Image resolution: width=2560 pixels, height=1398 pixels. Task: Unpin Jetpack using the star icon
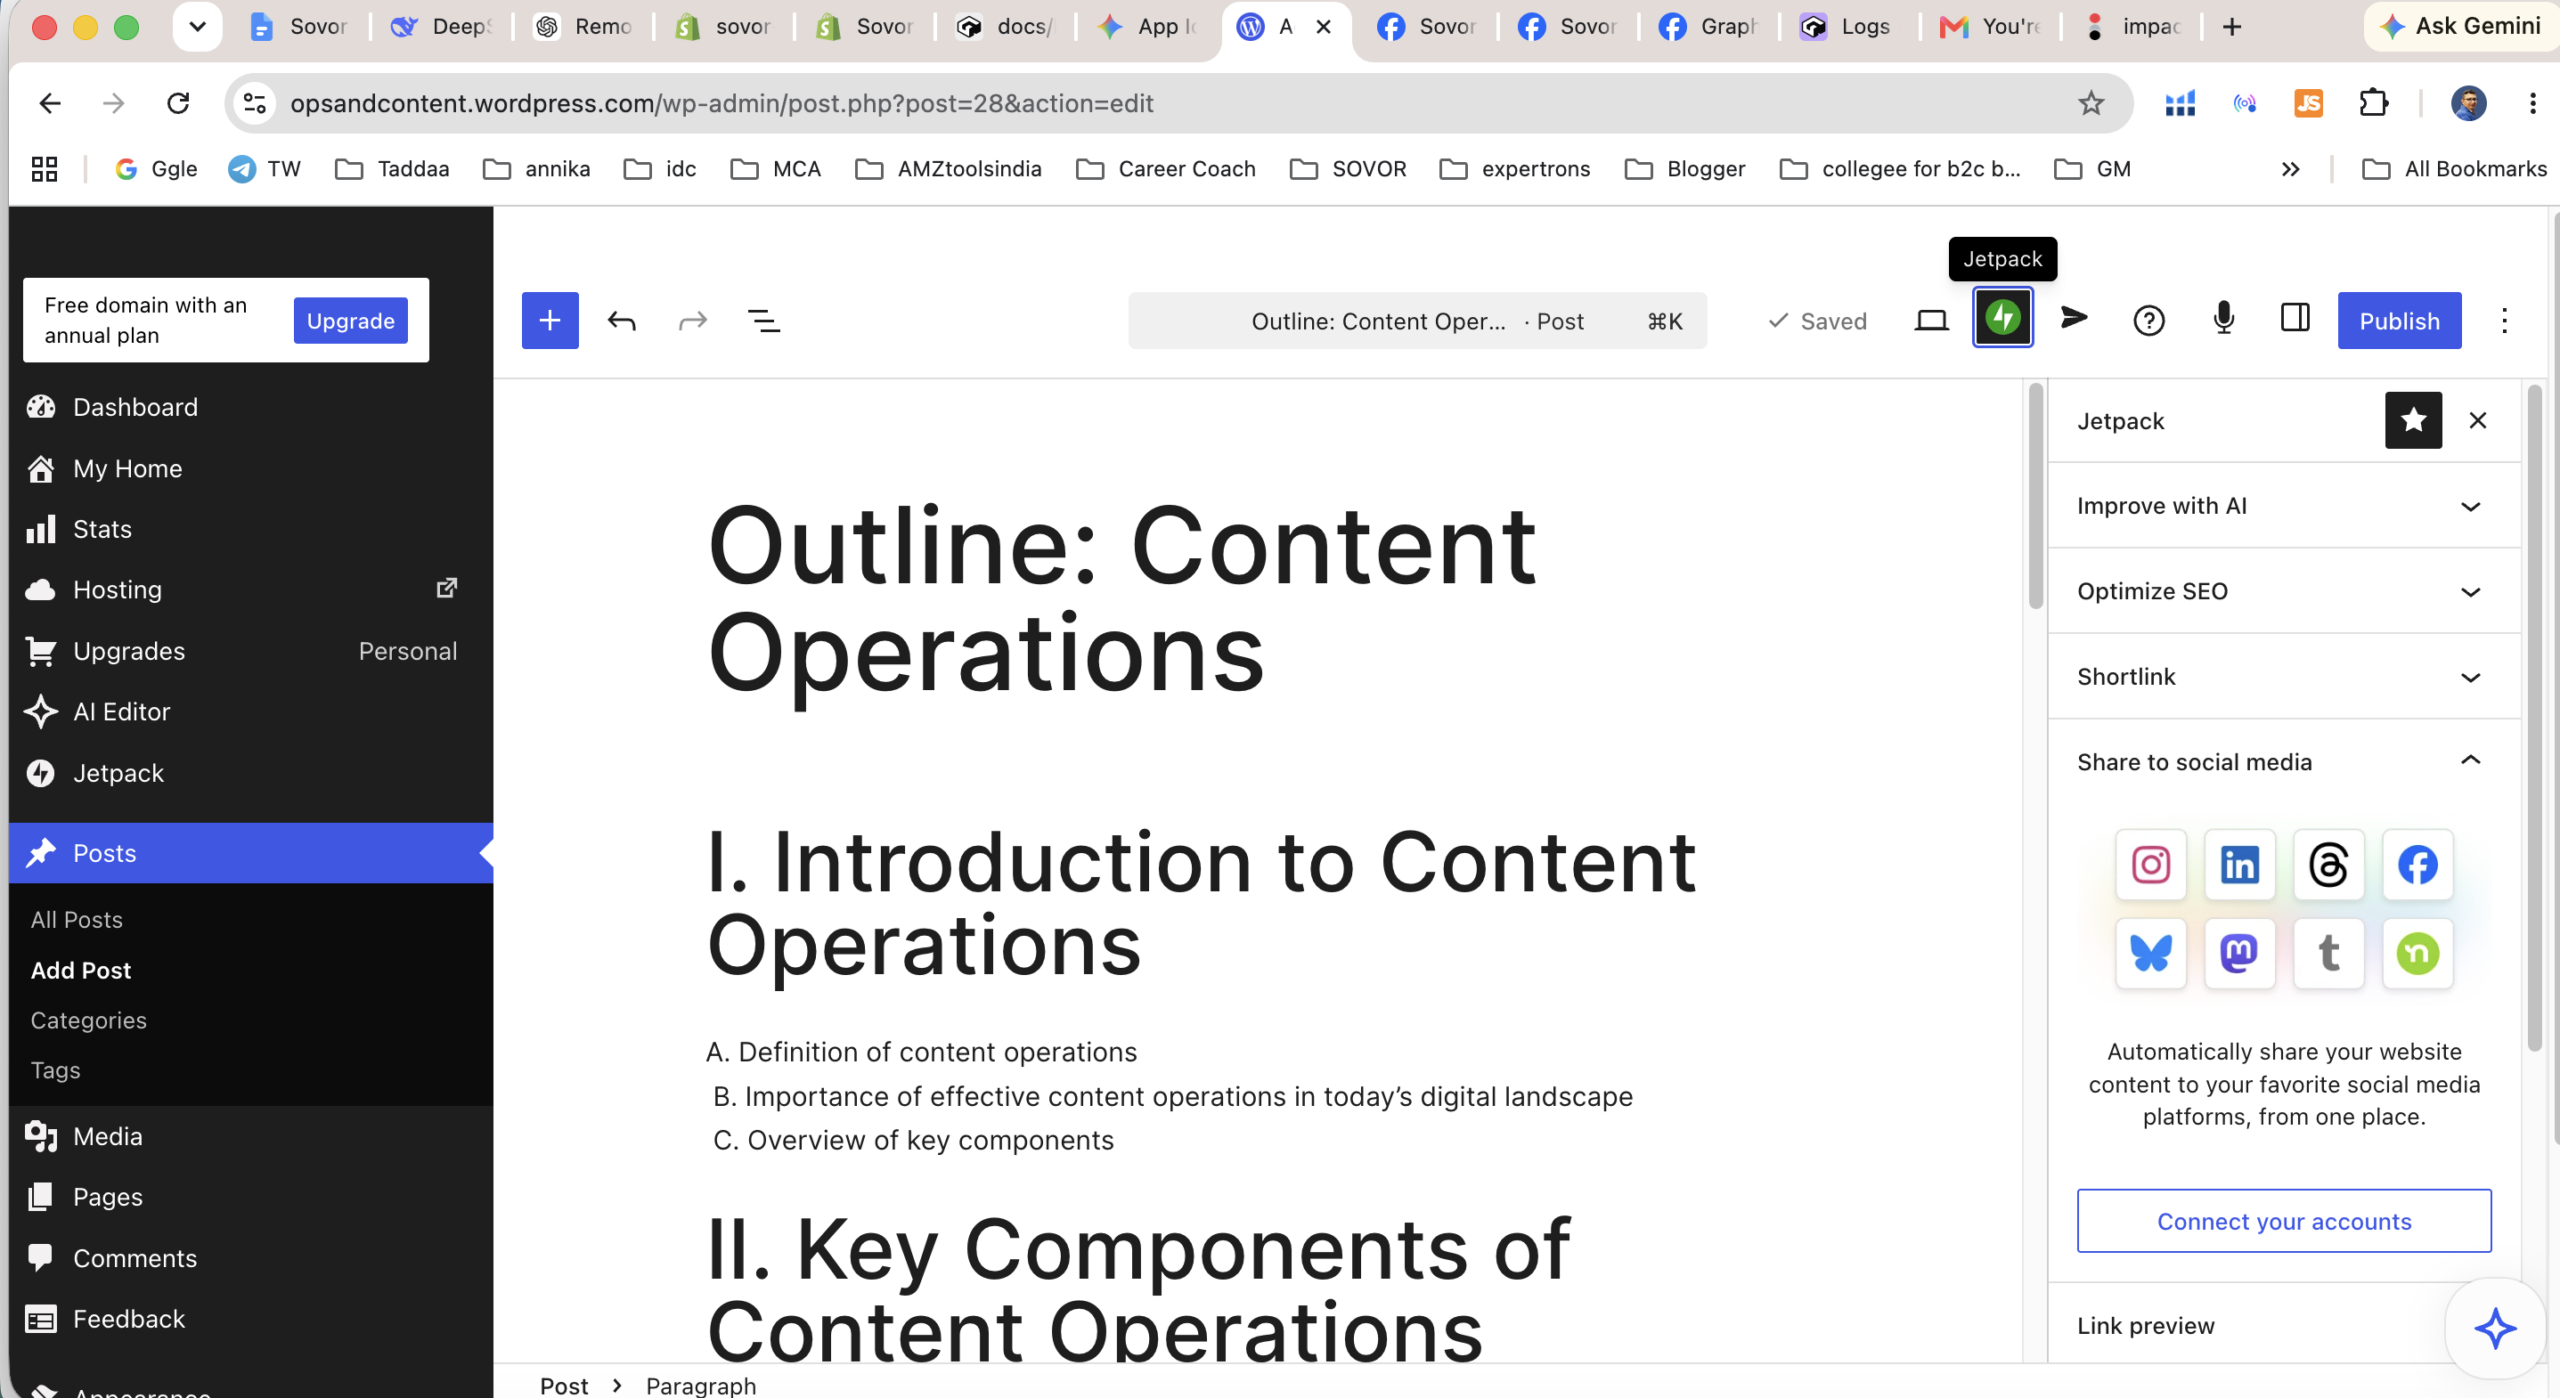click(x=2413, y=420)
